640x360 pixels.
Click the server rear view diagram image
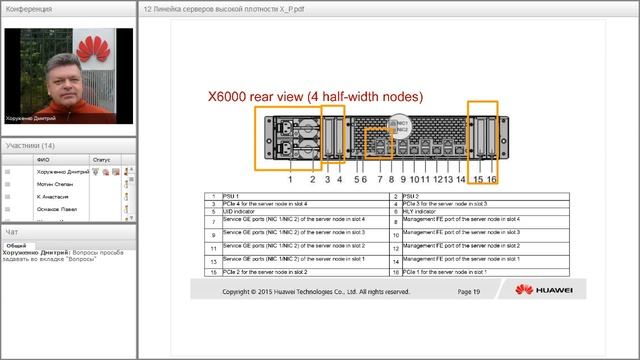pos(386,138)
